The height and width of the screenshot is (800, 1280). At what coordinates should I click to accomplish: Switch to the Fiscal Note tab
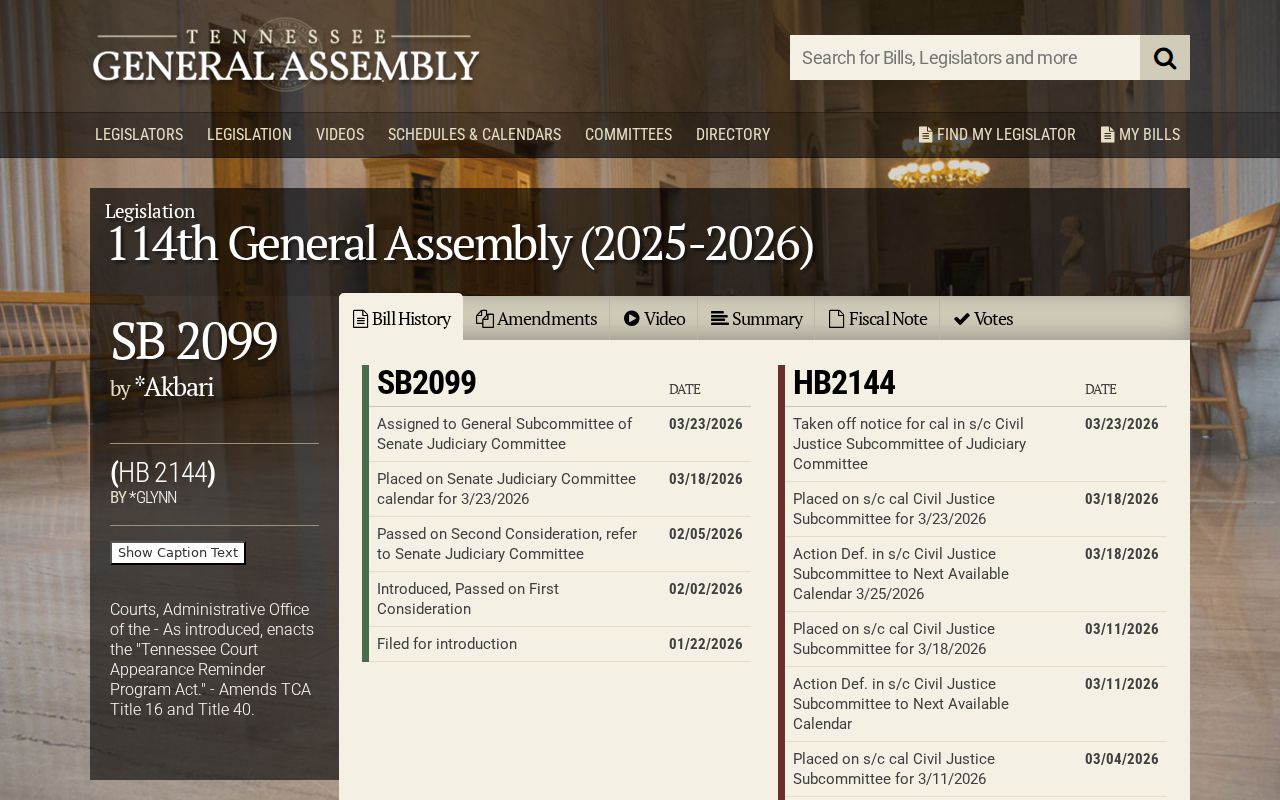(877, 318)
